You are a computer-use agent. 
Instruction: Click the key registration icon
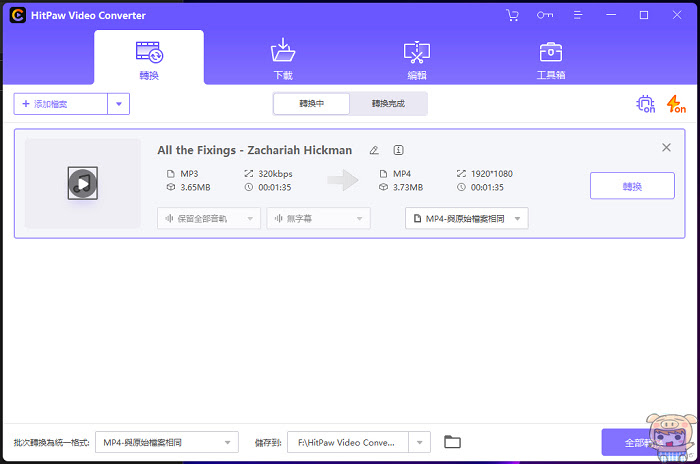point(545,15)
